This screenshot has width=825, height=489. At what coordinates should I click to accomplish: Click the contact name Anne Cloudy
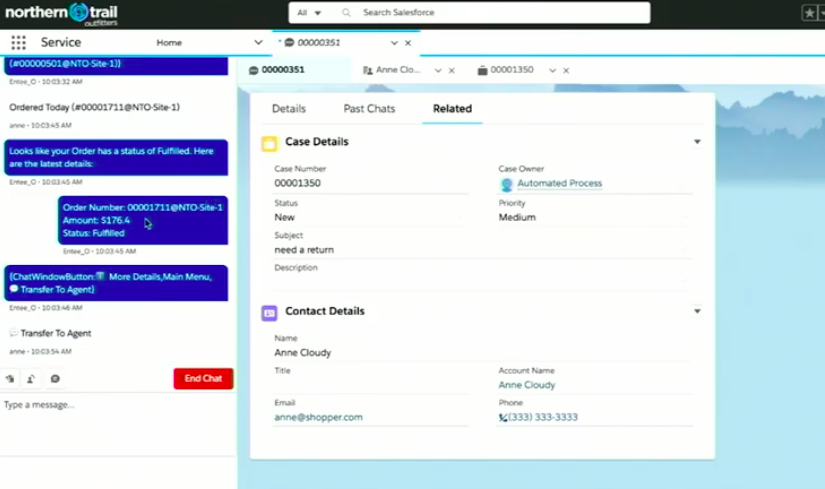point(303,353)
